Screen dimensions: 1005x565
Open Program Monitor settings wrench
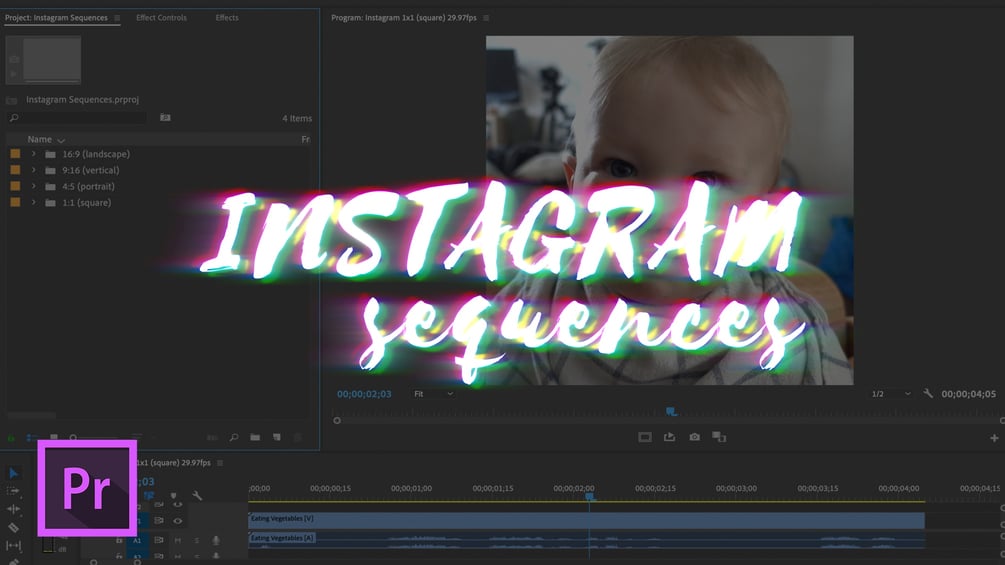point(928,393)
